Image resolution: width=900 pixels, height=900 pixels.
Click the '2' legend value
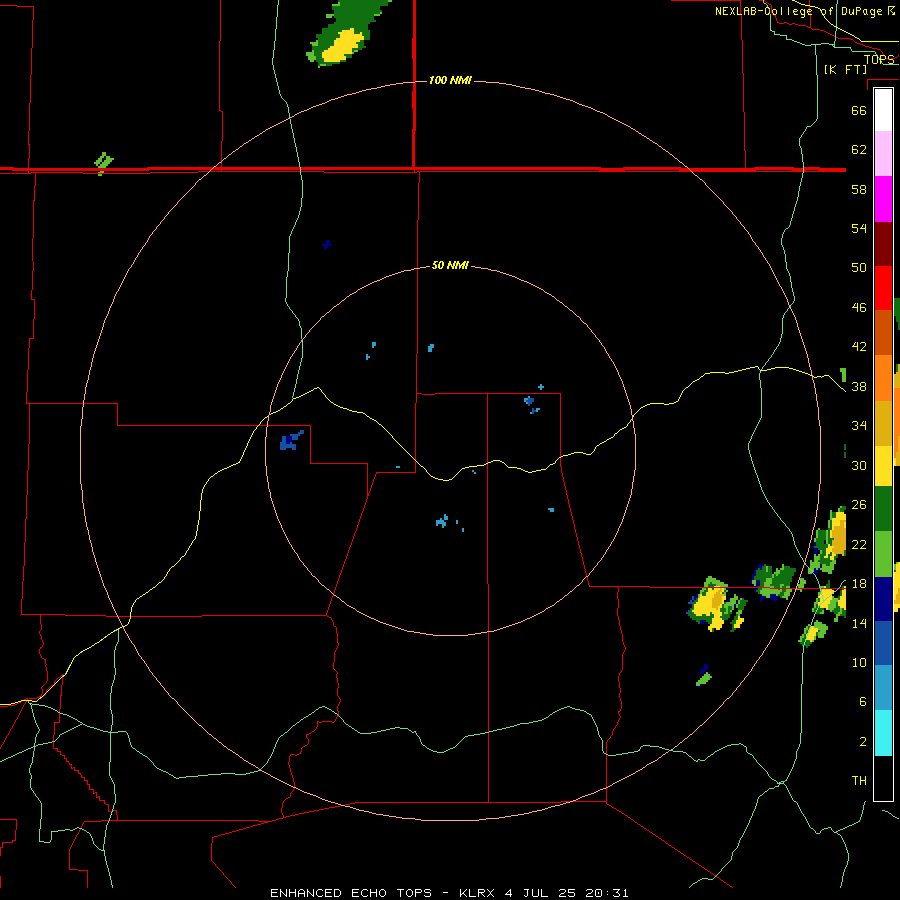[x=862, y=742]
